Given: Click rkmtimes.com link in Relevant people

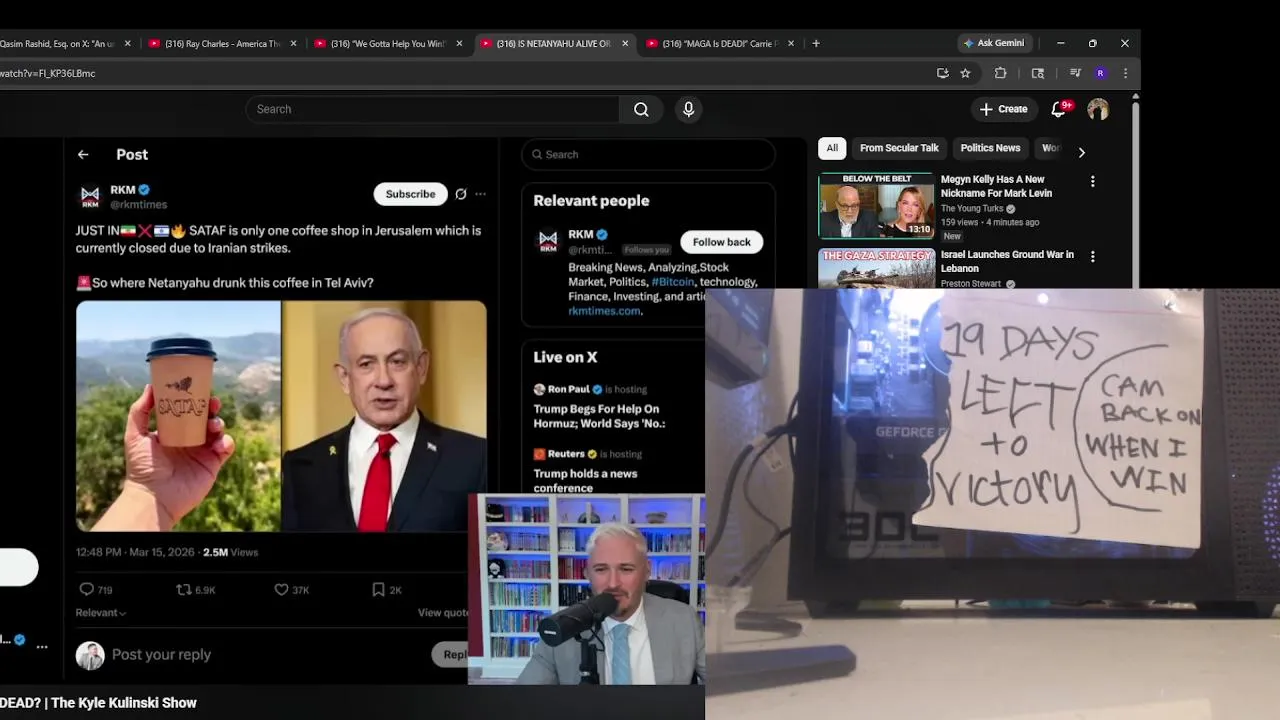Looking at the screenshot, I should [604, 311].
